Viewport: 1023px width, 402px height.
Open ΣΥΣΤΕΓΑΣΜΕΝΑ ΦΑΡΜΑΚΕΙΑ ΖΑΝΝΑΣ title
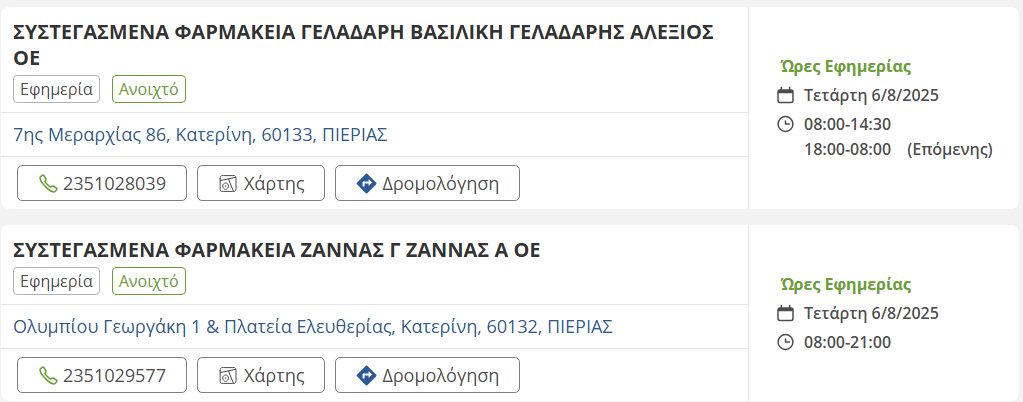[x=277, y=250]
